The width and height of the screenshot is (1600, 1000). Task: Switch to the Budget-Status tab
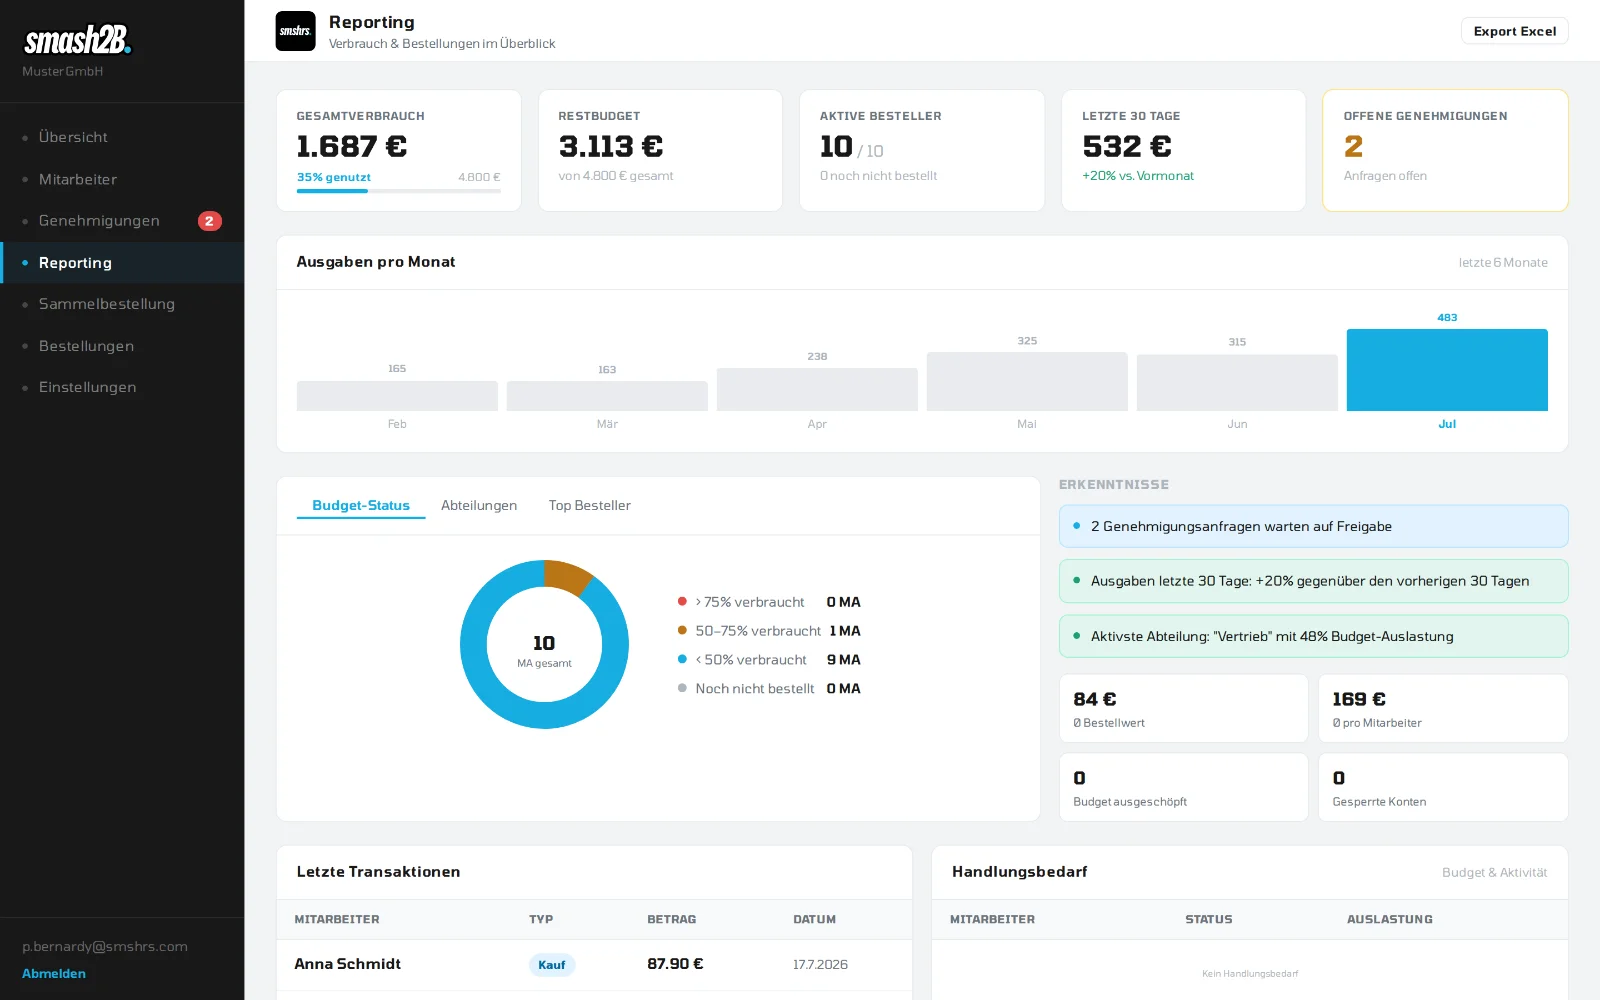tap(361, 506)
